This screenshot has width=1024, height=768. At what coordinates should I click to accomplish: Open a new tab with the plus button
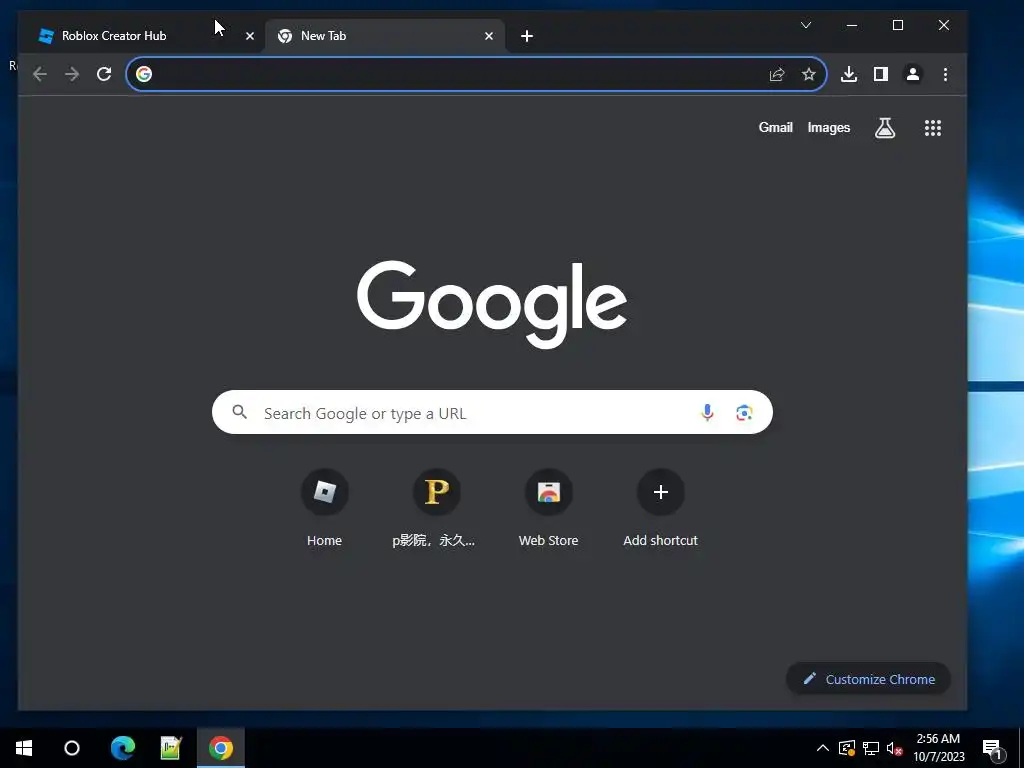(527, 36)
